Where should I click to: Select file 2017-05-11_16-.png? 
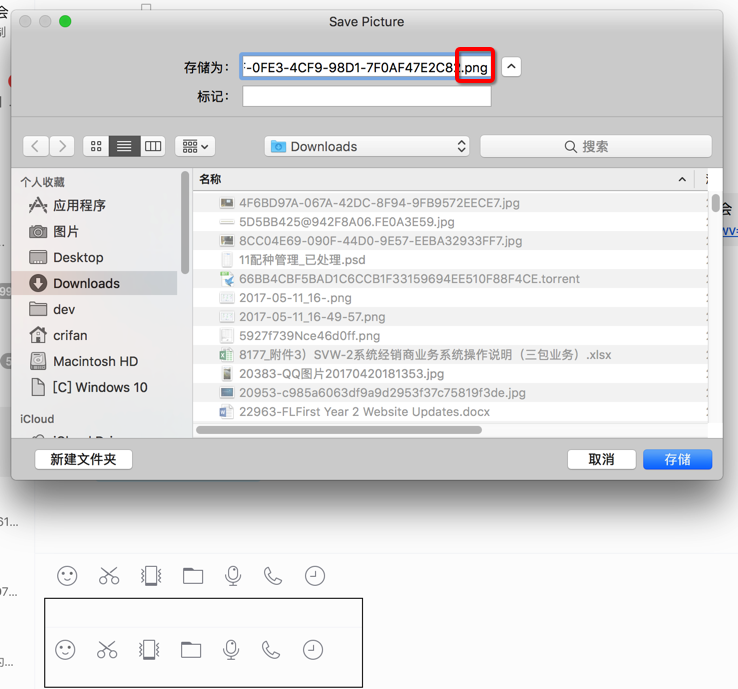[450, 298]
